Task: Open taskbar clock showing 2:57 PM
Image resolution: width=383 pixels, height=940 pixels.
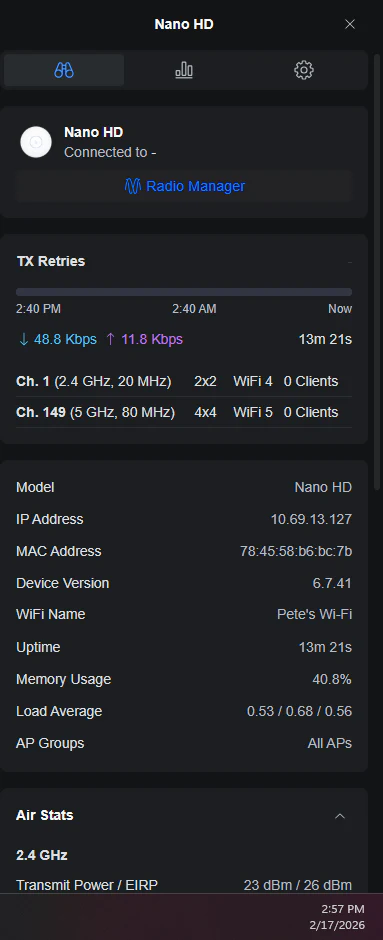Action: (343, 909)
